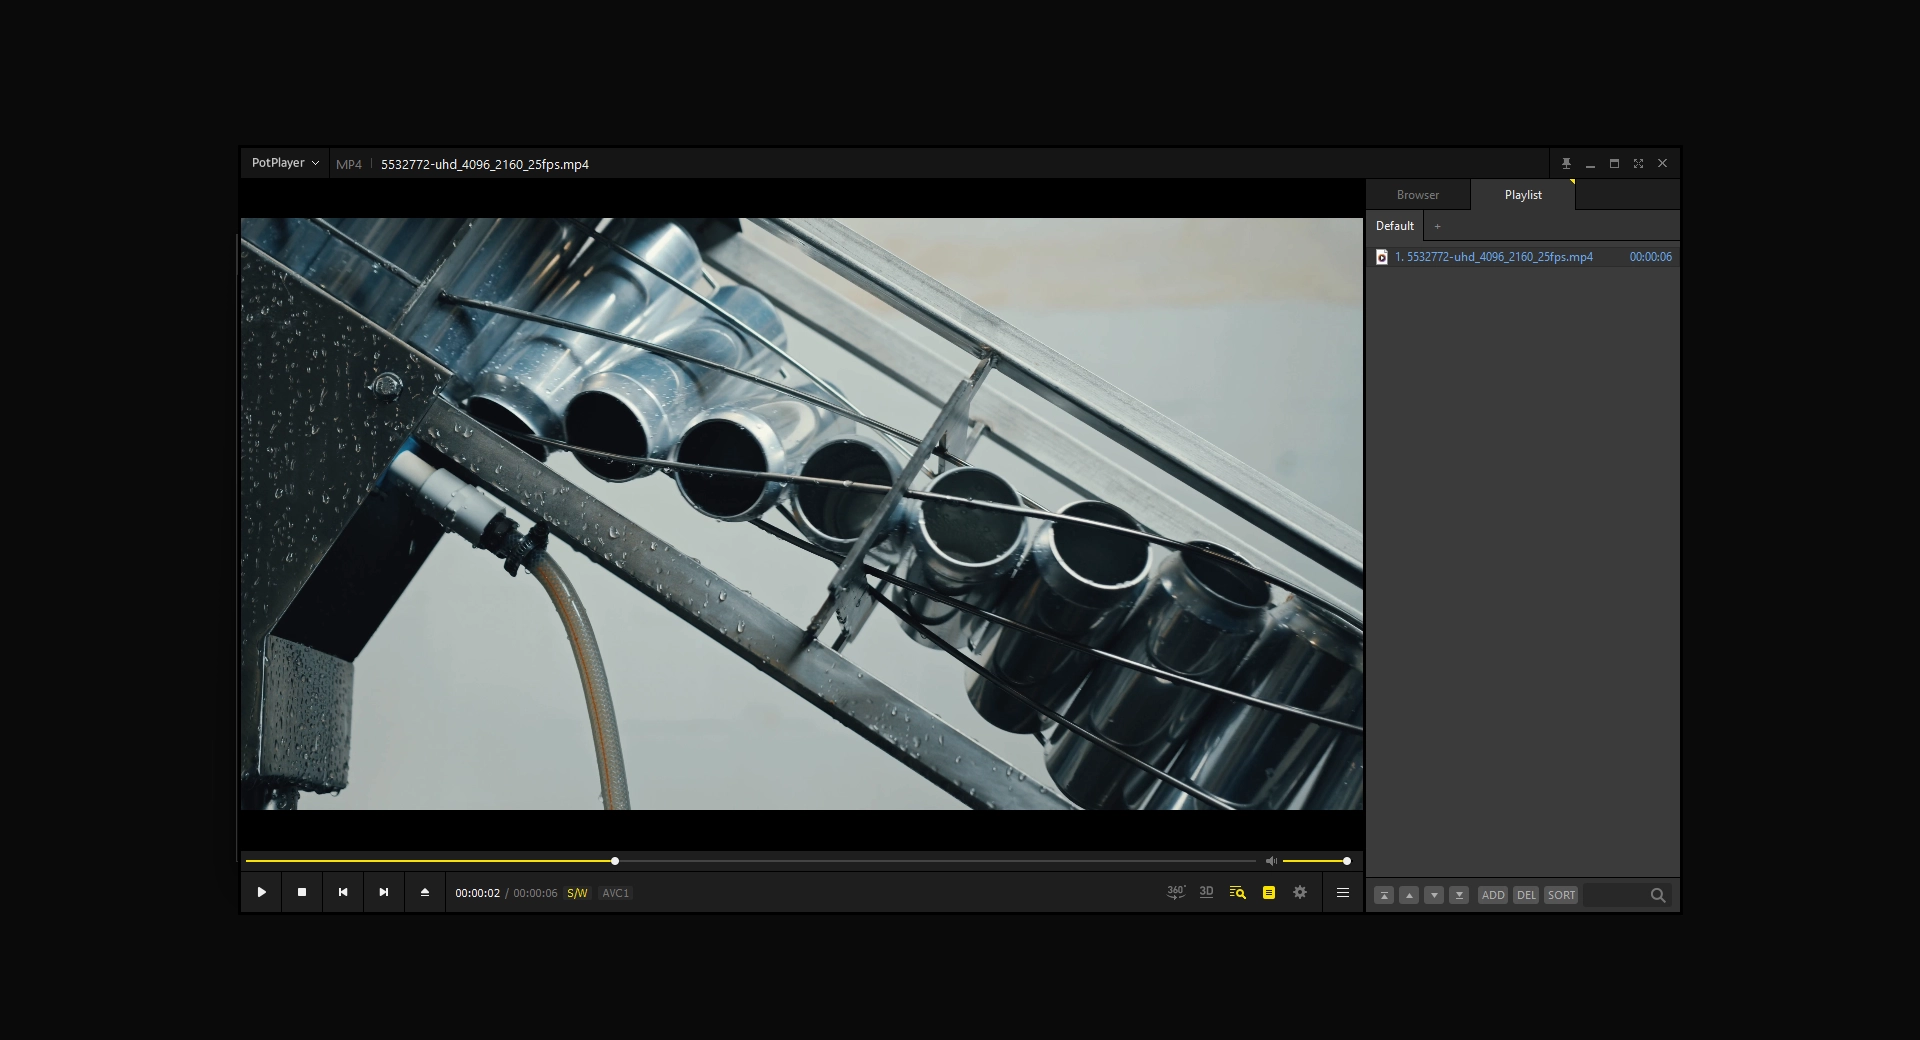Move selected item down with arrow button

coord(1434,895)
